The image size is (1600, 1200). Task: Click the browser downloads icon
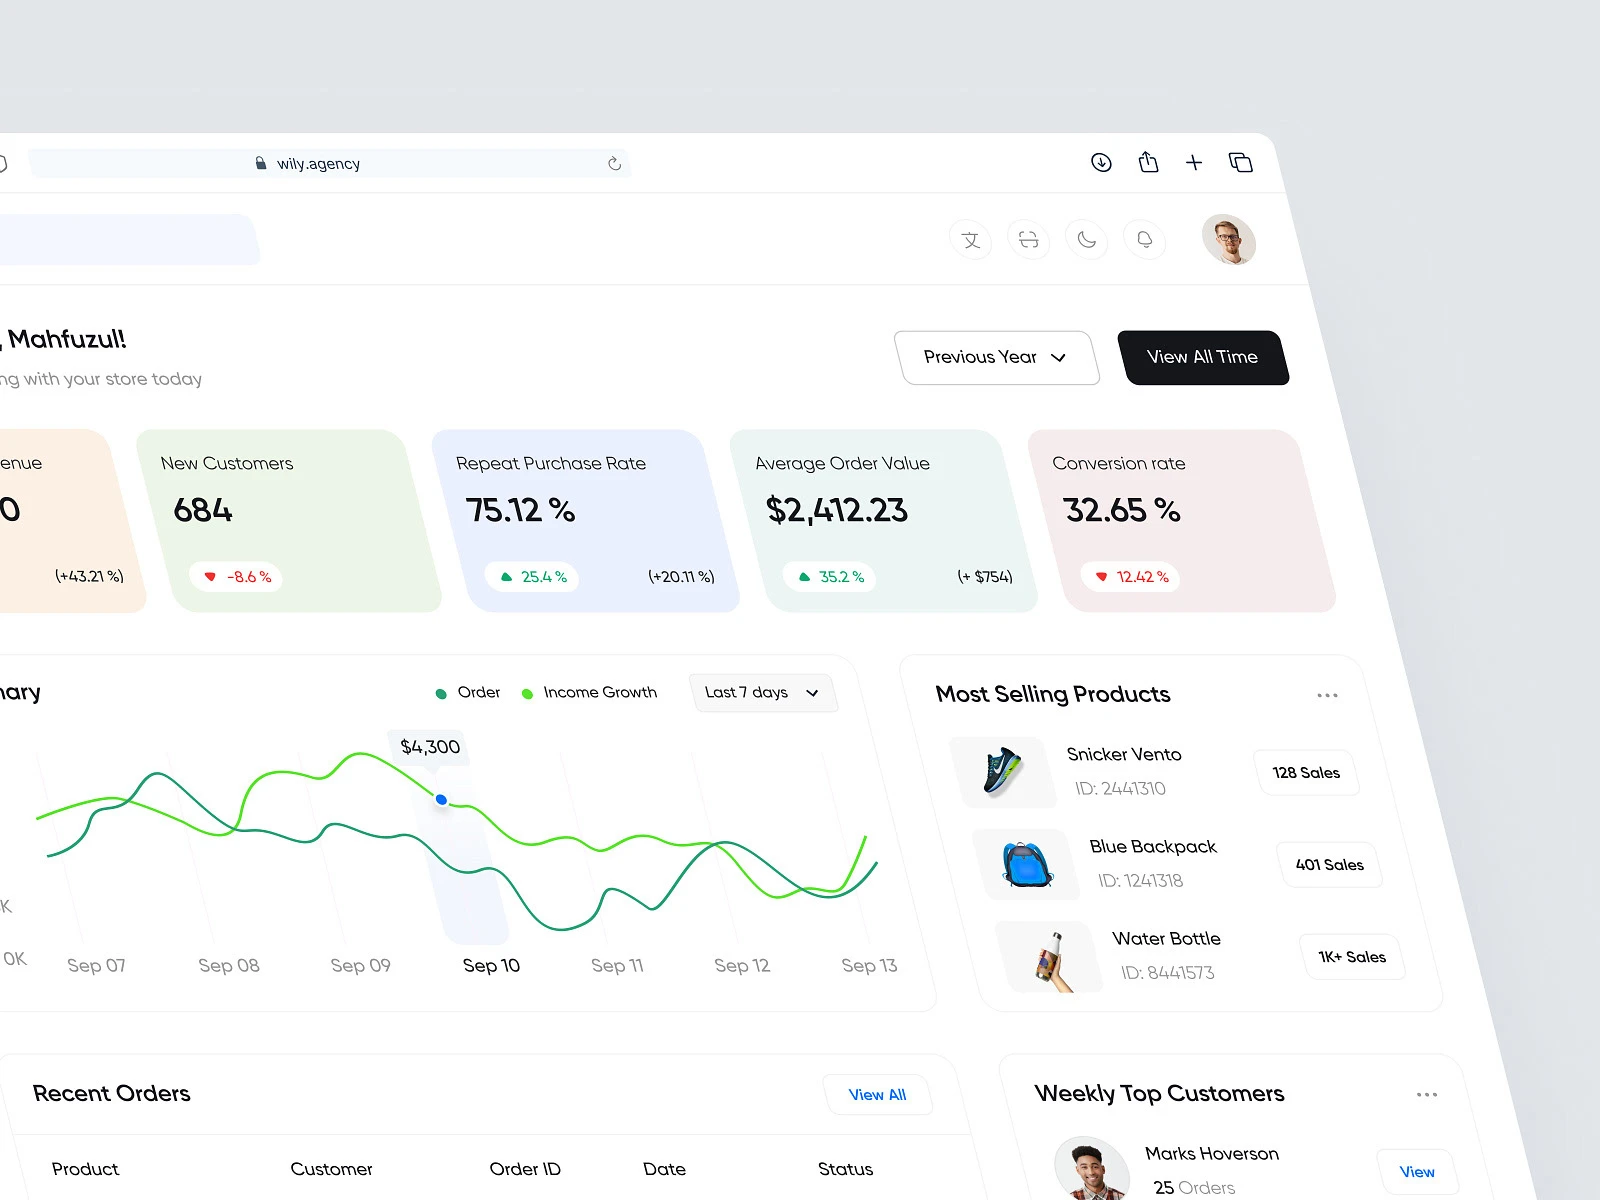[1101, 163]
